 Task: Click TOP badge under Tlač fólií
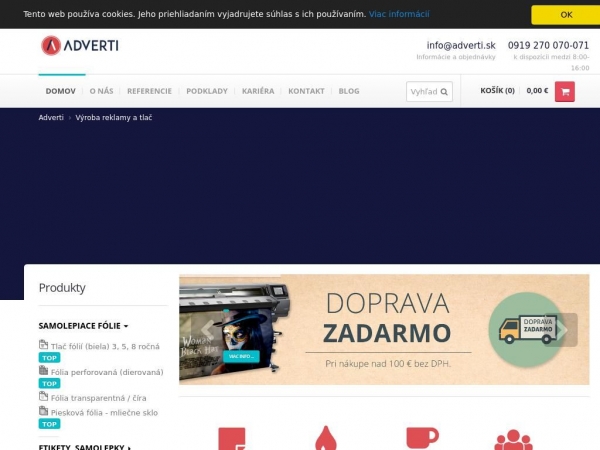point(49,358)
